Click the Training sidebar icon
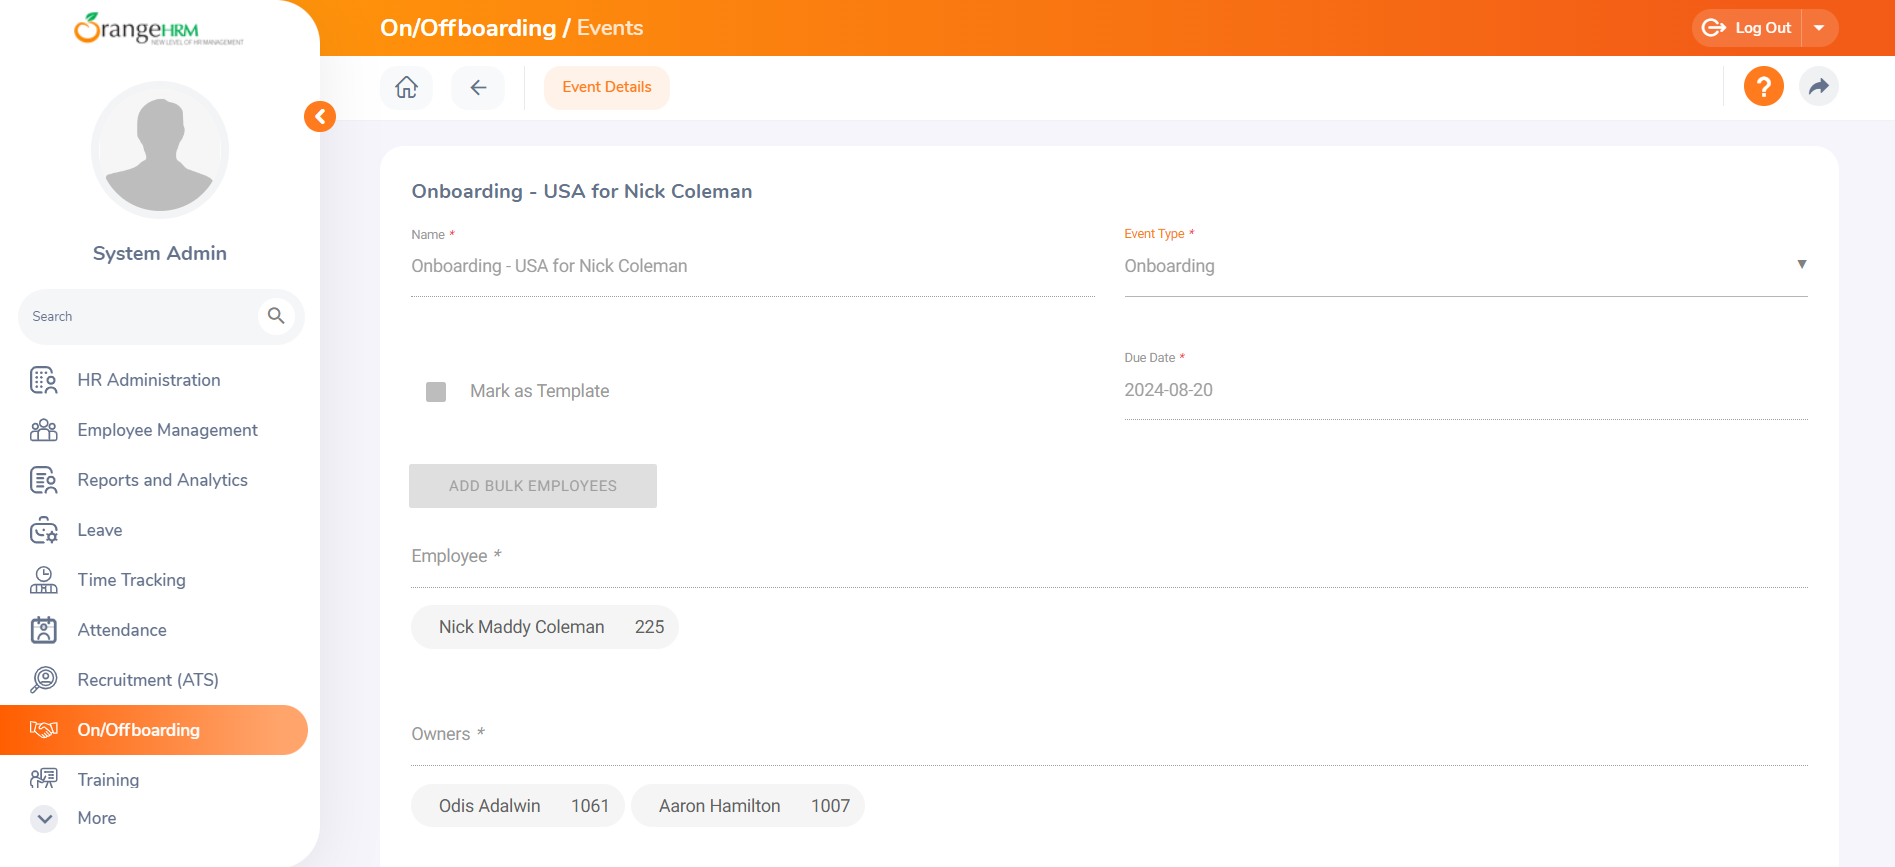 tap(44, 779)
